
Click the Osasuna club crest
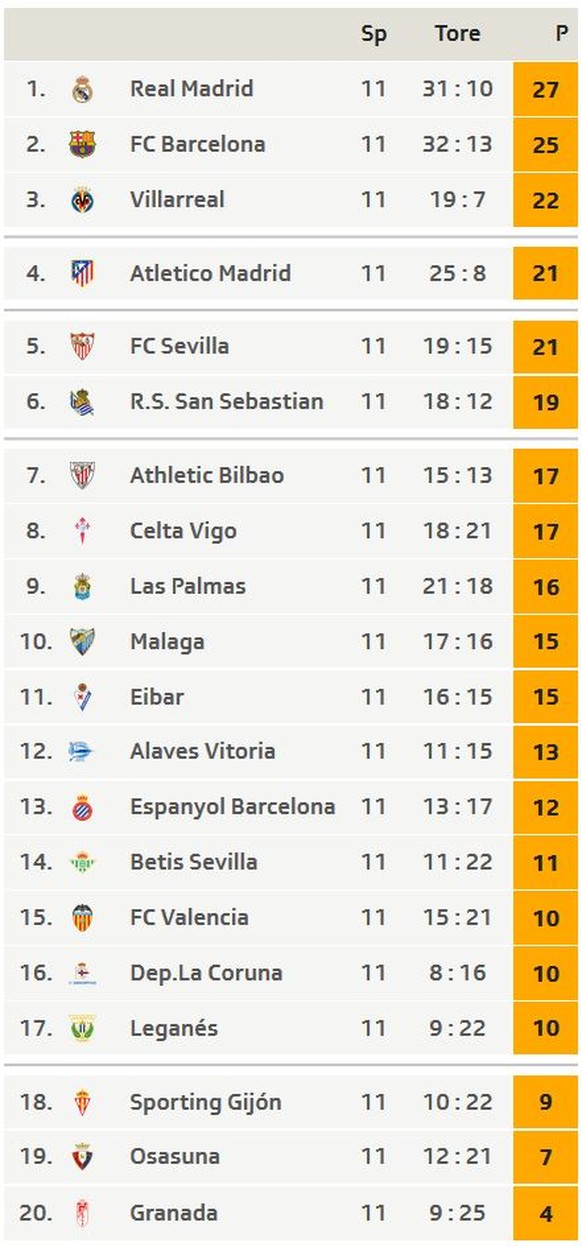point(82,1157)
